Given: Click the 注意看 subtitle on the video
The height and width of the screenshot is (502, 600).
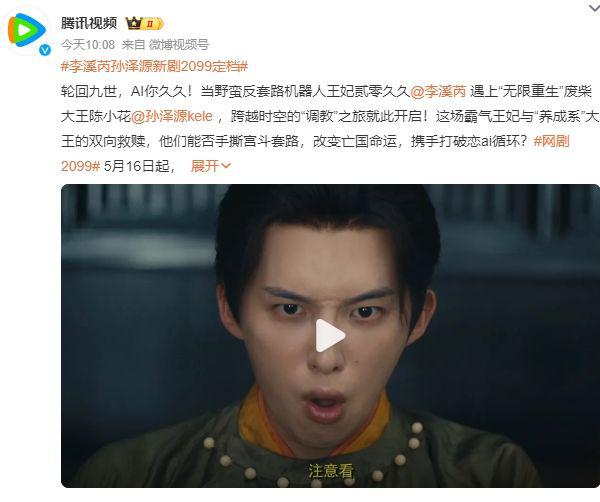Looking at the screenshot, I should [x=330, y=471].
